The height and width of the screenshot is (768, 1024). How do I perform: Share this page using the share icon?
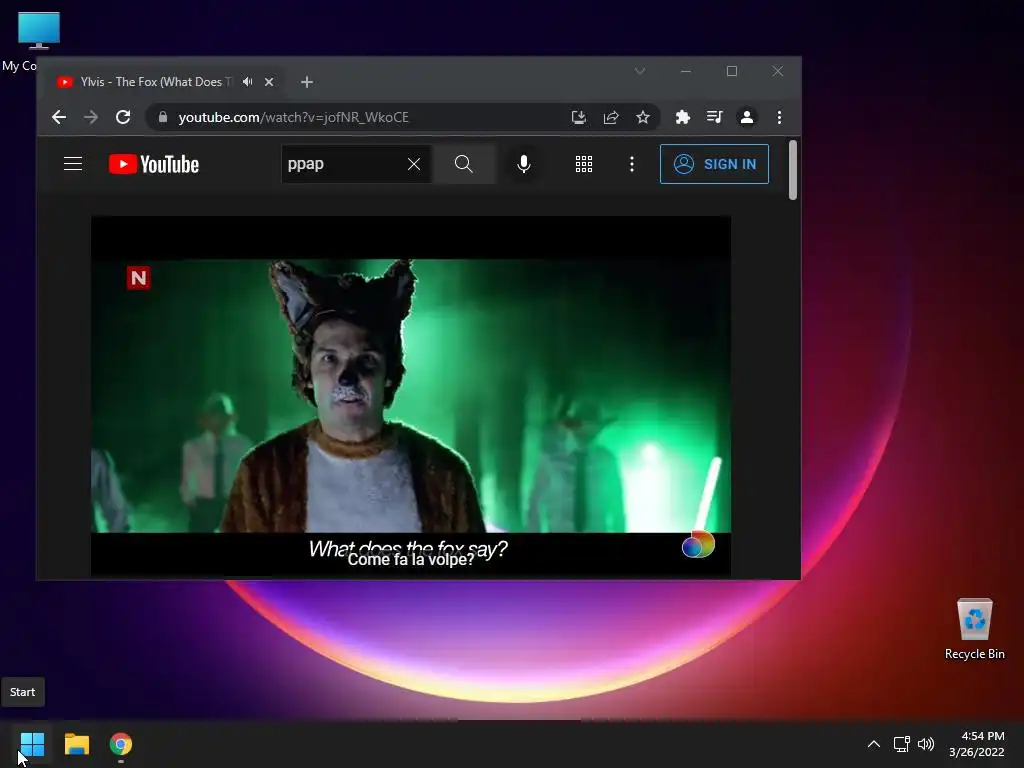(x=611, y=117)
